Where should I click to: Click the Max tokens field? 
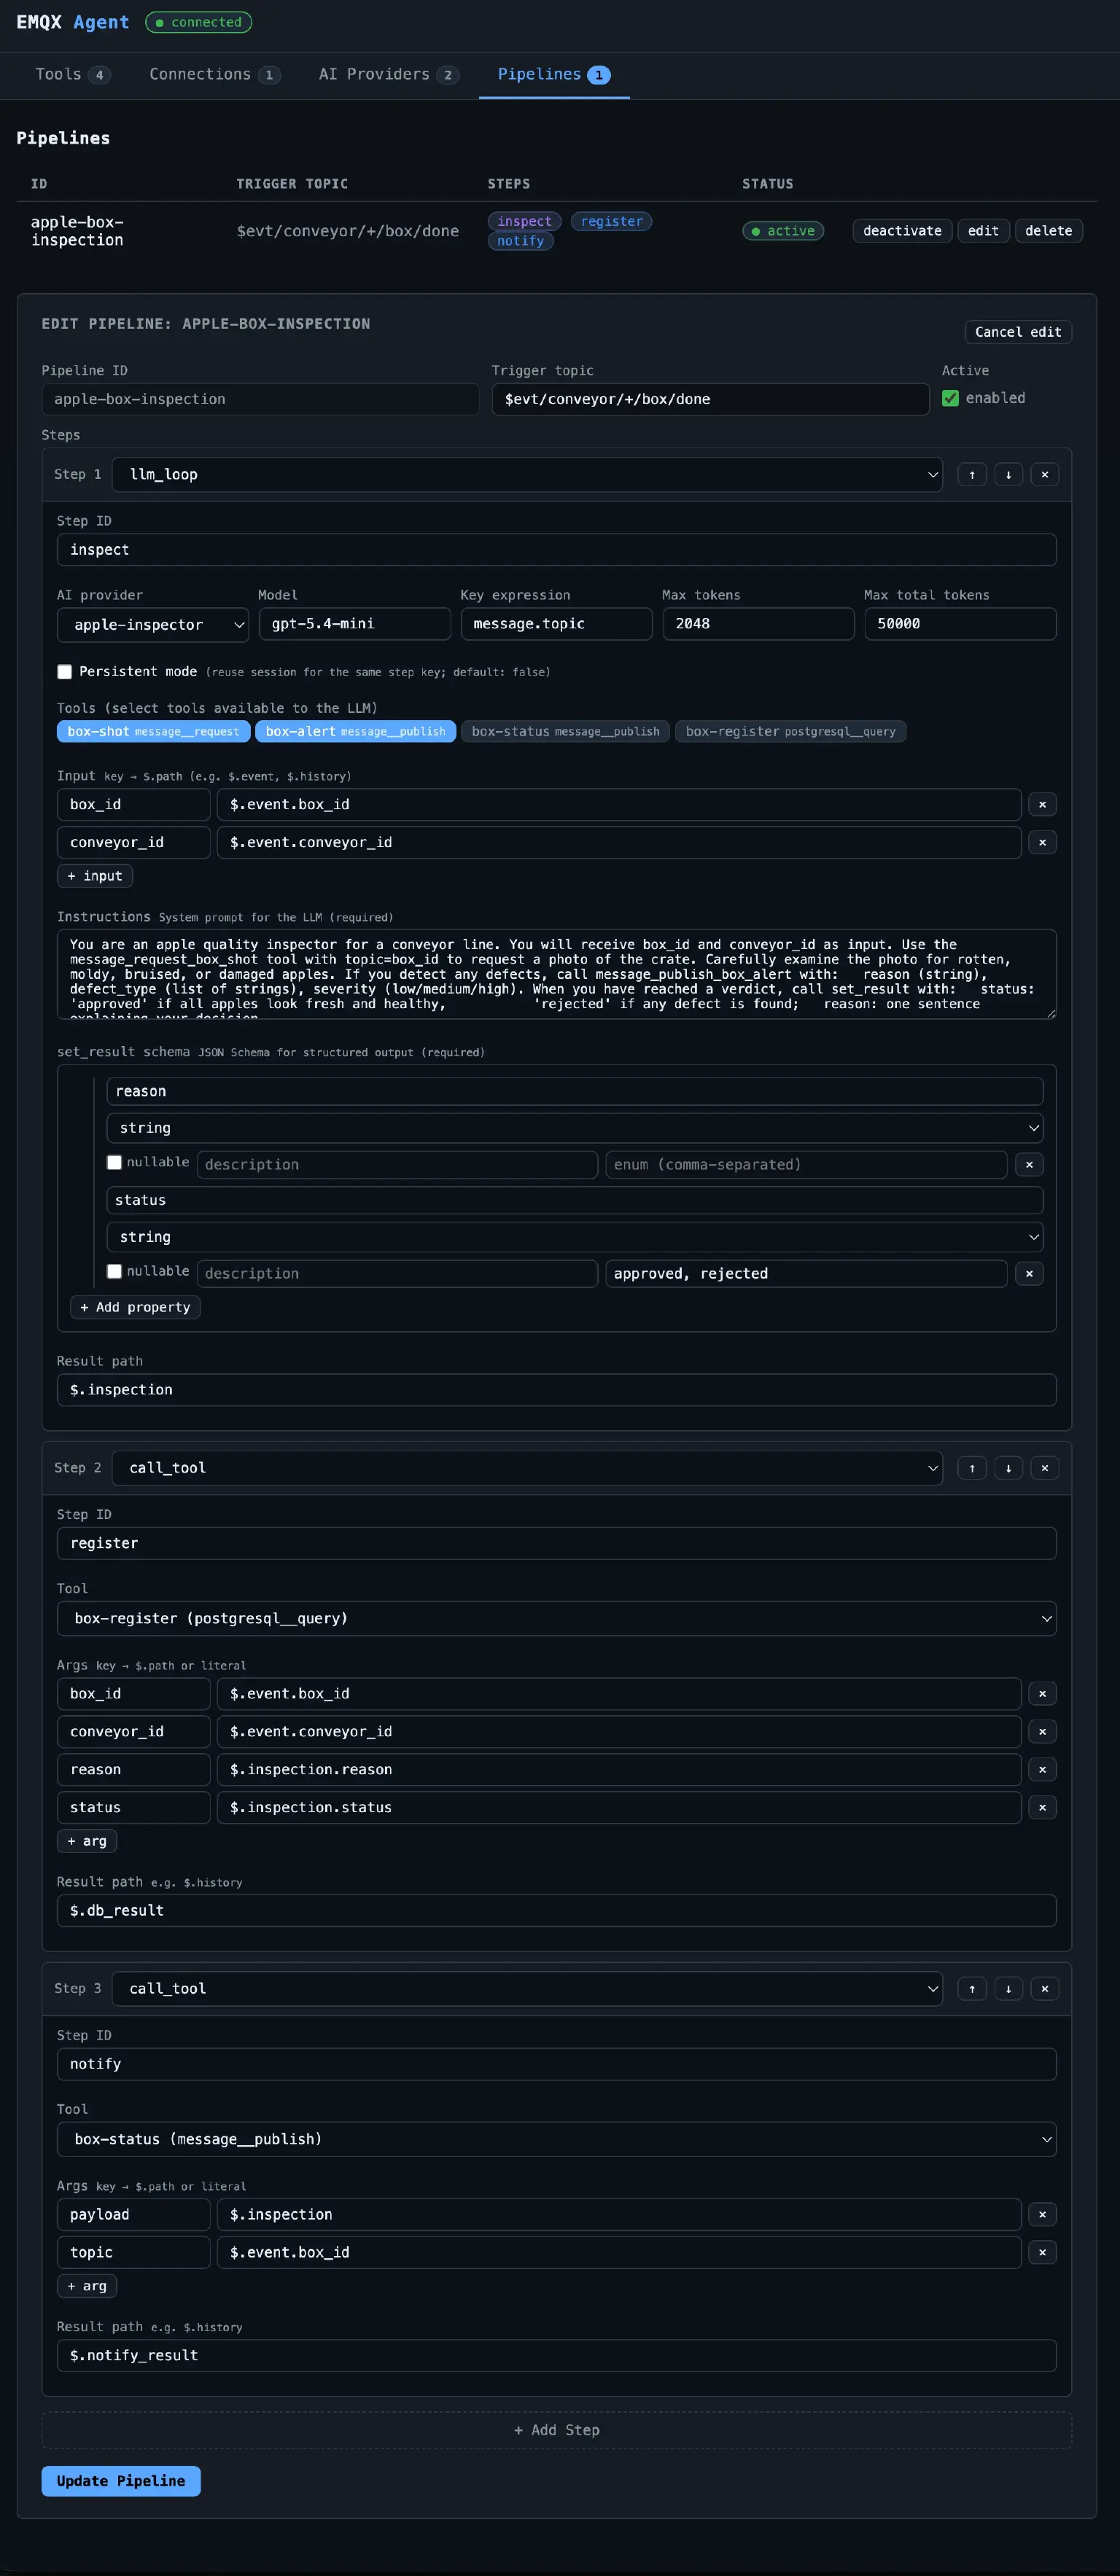[x=758, y=624]
